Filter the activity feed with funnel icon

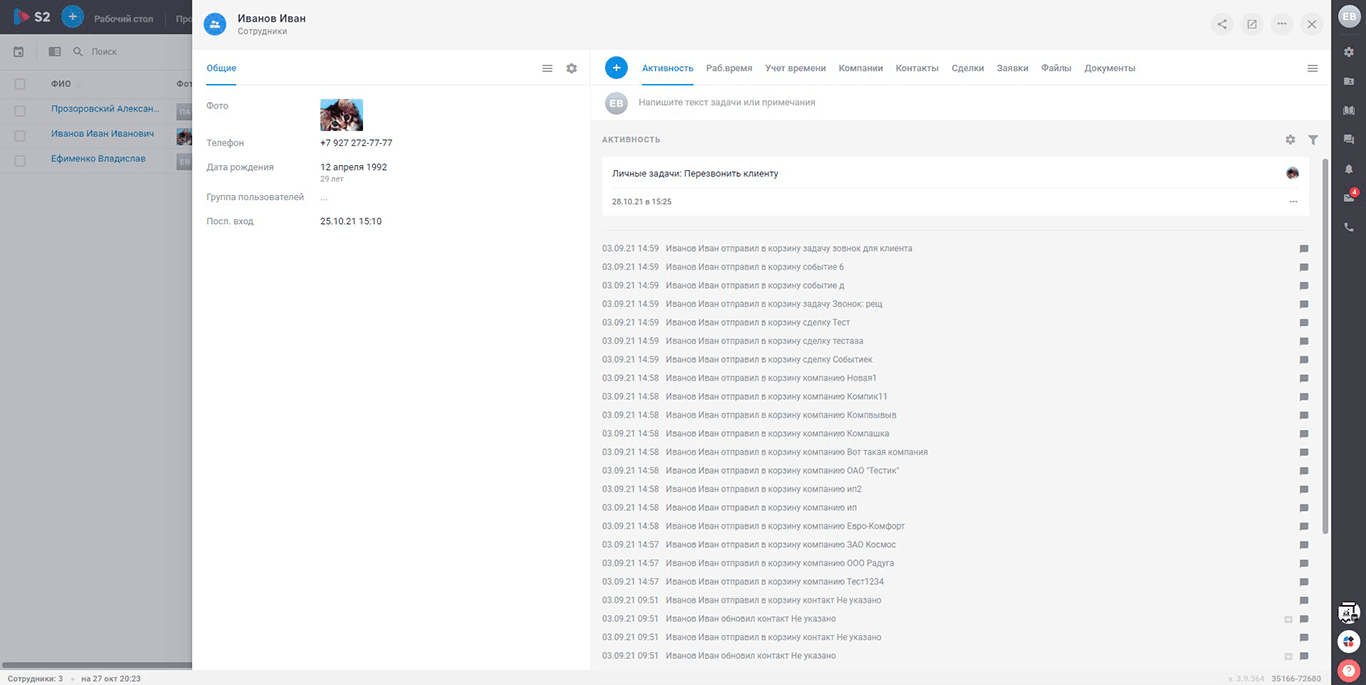coord(1313,140)
